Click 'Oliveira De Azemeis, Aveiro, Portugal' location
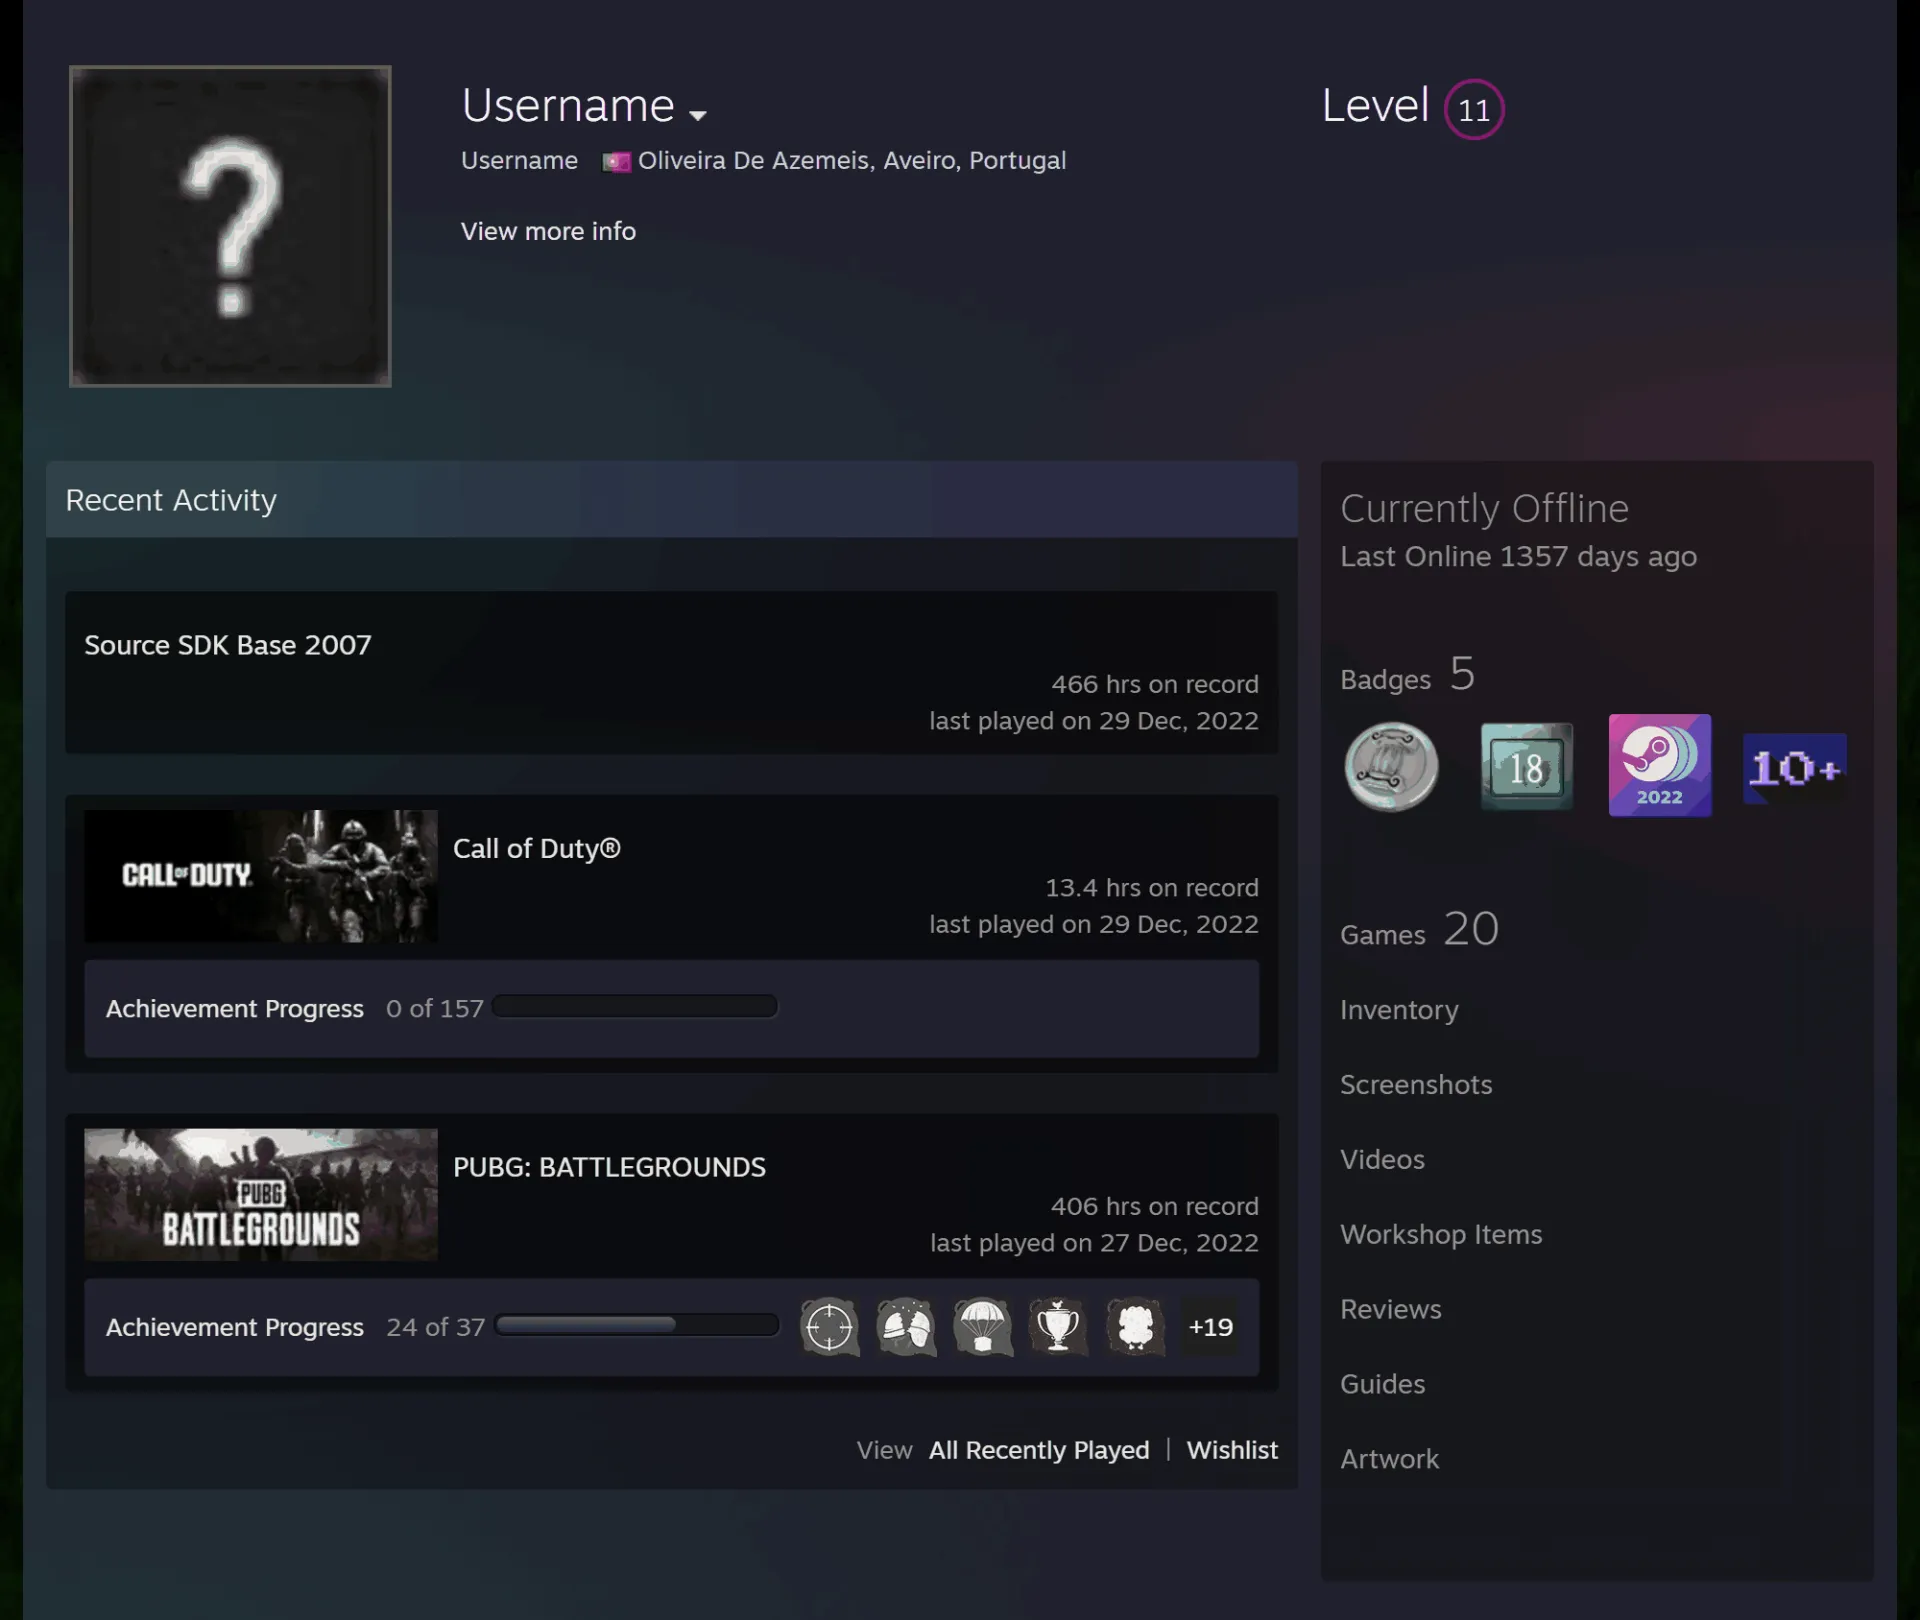This screenshot has width=1920, height=1620. click(x=852, y=161)
